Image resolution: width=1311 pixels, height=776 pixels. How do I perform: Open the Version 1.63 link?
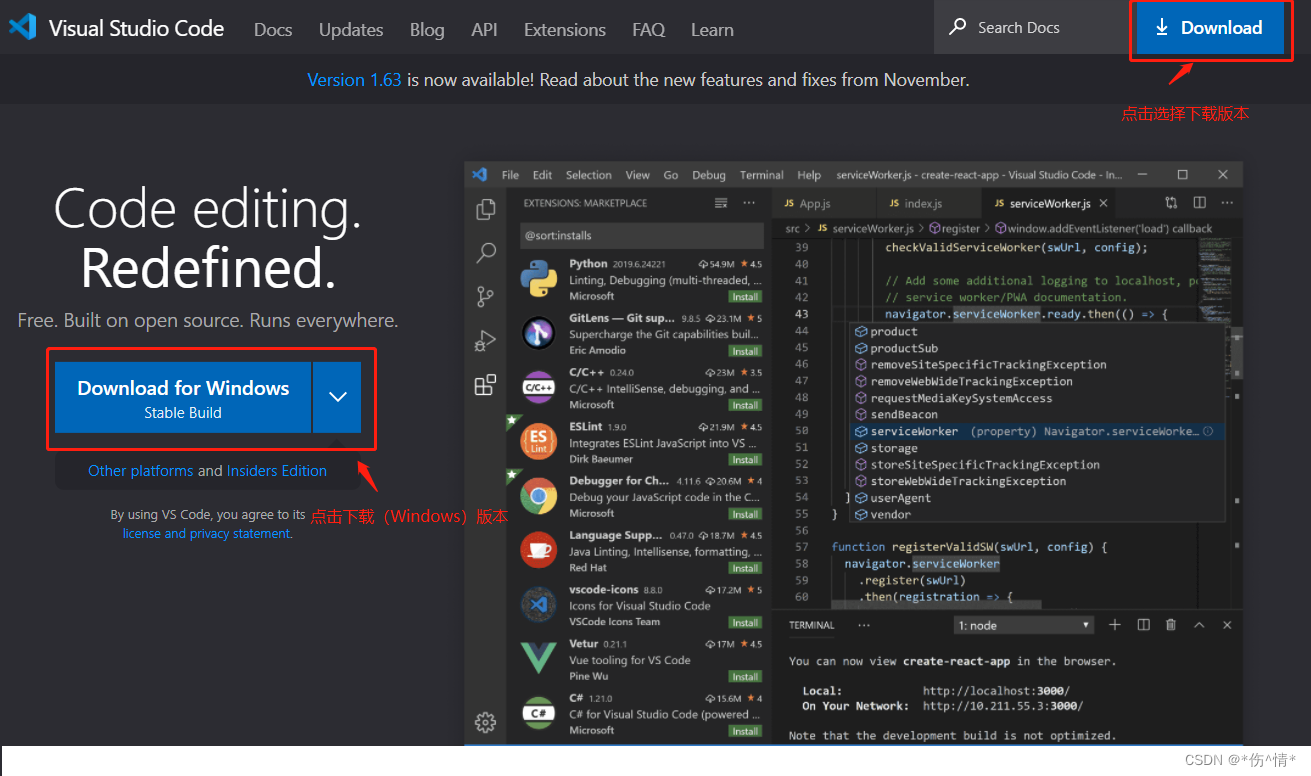tap(354, 80)
